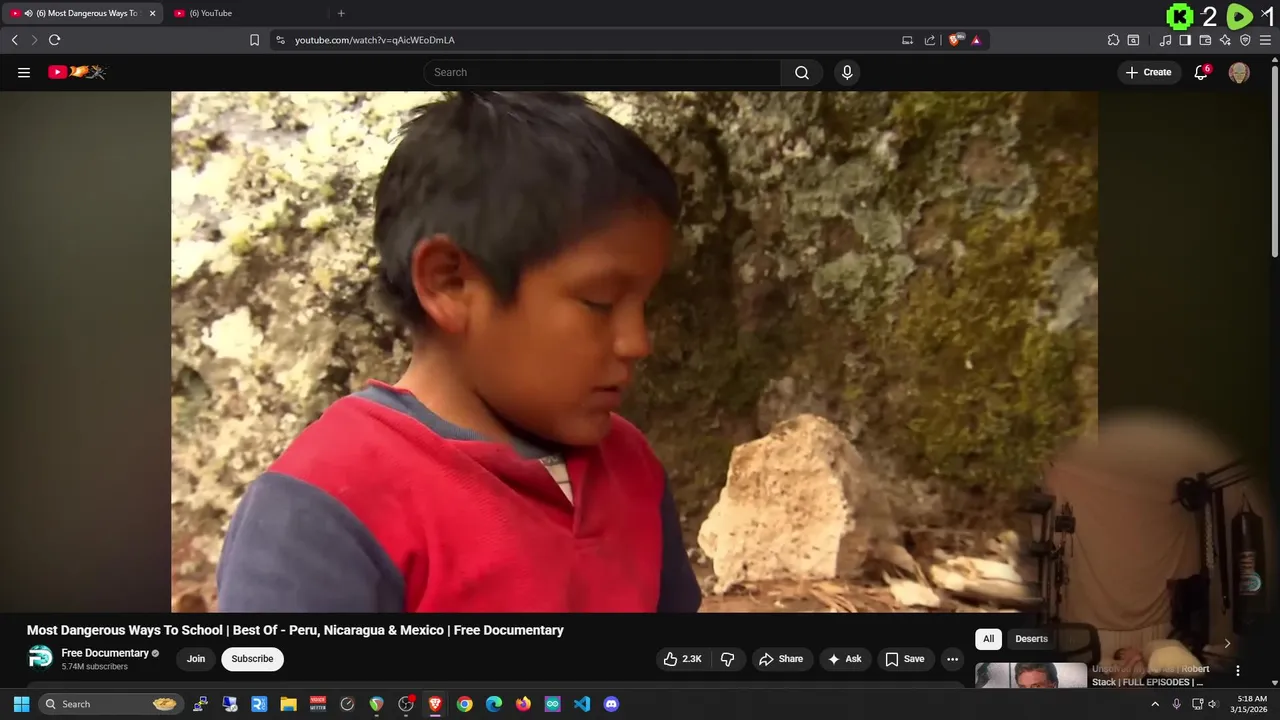This screenshot has width=1280, height=720.
Task: Click the Create button
Action: tap(1149, 72)
